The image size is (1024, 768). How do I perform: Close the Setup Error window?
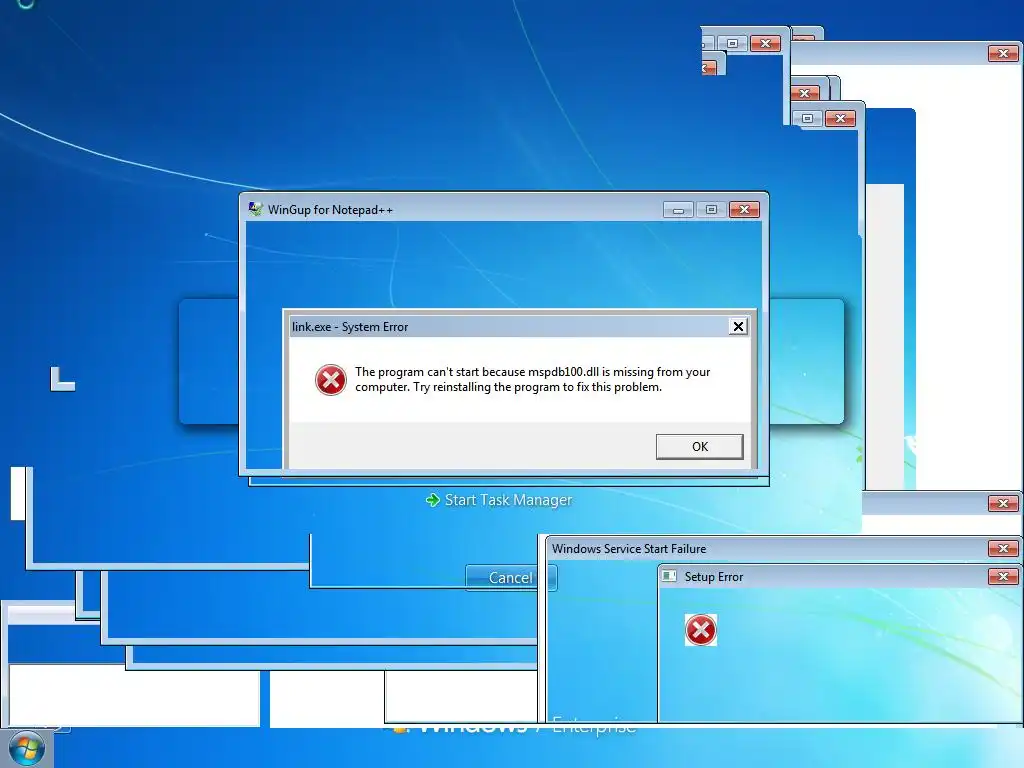coord(1003,577)
